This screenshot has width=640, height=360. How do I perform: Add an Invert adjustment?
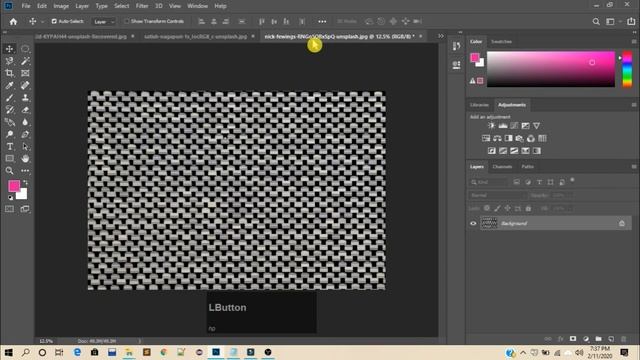click(492, 151)
